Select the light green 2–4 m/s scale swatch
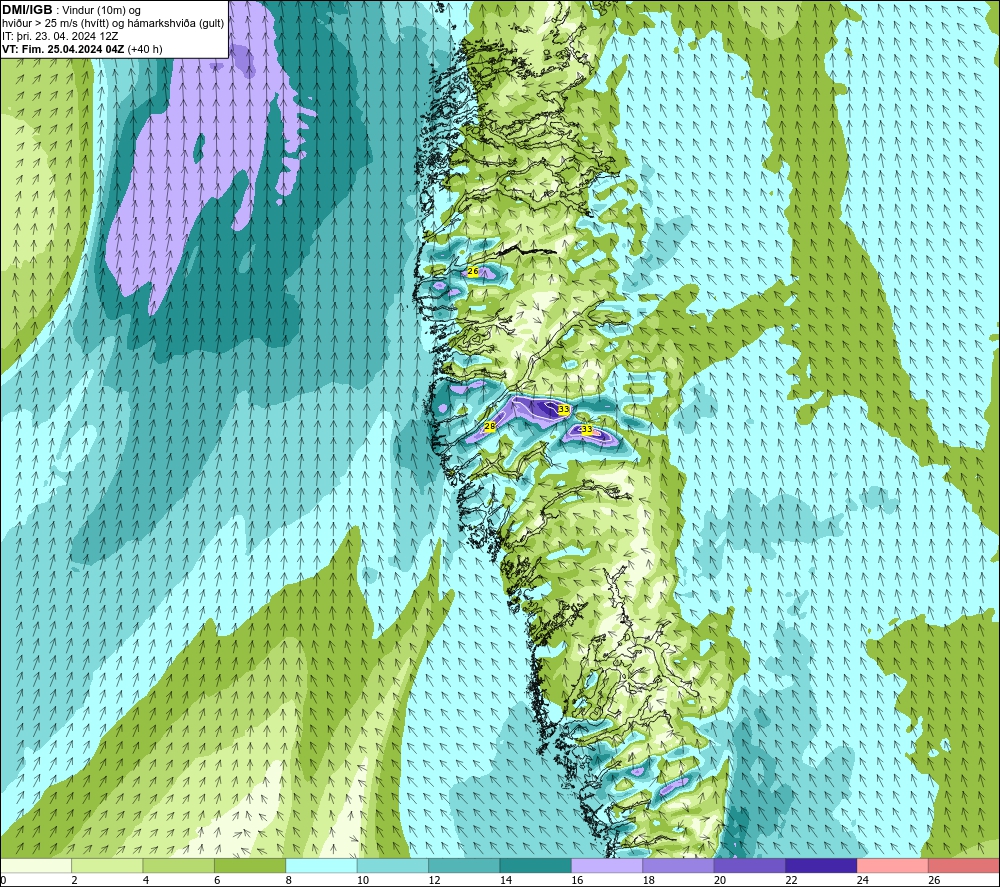The width and height of the screenshot is (1000, 887). pos(107,865)
